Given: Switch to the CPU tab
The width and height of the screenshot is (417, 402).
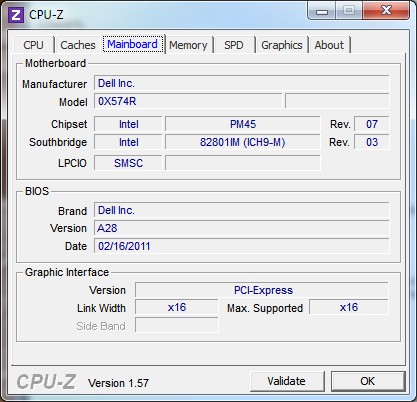Looking at the screenshot, I should [33, 45].
